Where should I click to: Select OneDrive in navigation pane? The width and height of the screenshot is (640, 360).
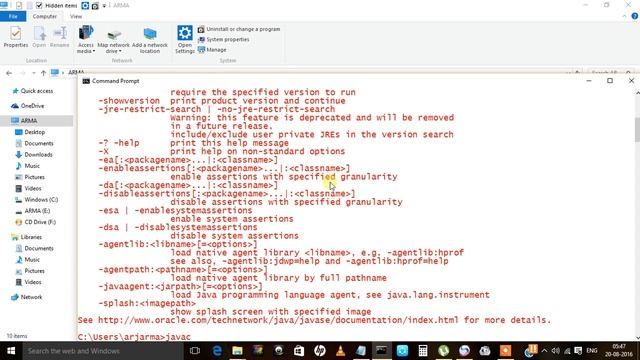click(x=28, y=106)
